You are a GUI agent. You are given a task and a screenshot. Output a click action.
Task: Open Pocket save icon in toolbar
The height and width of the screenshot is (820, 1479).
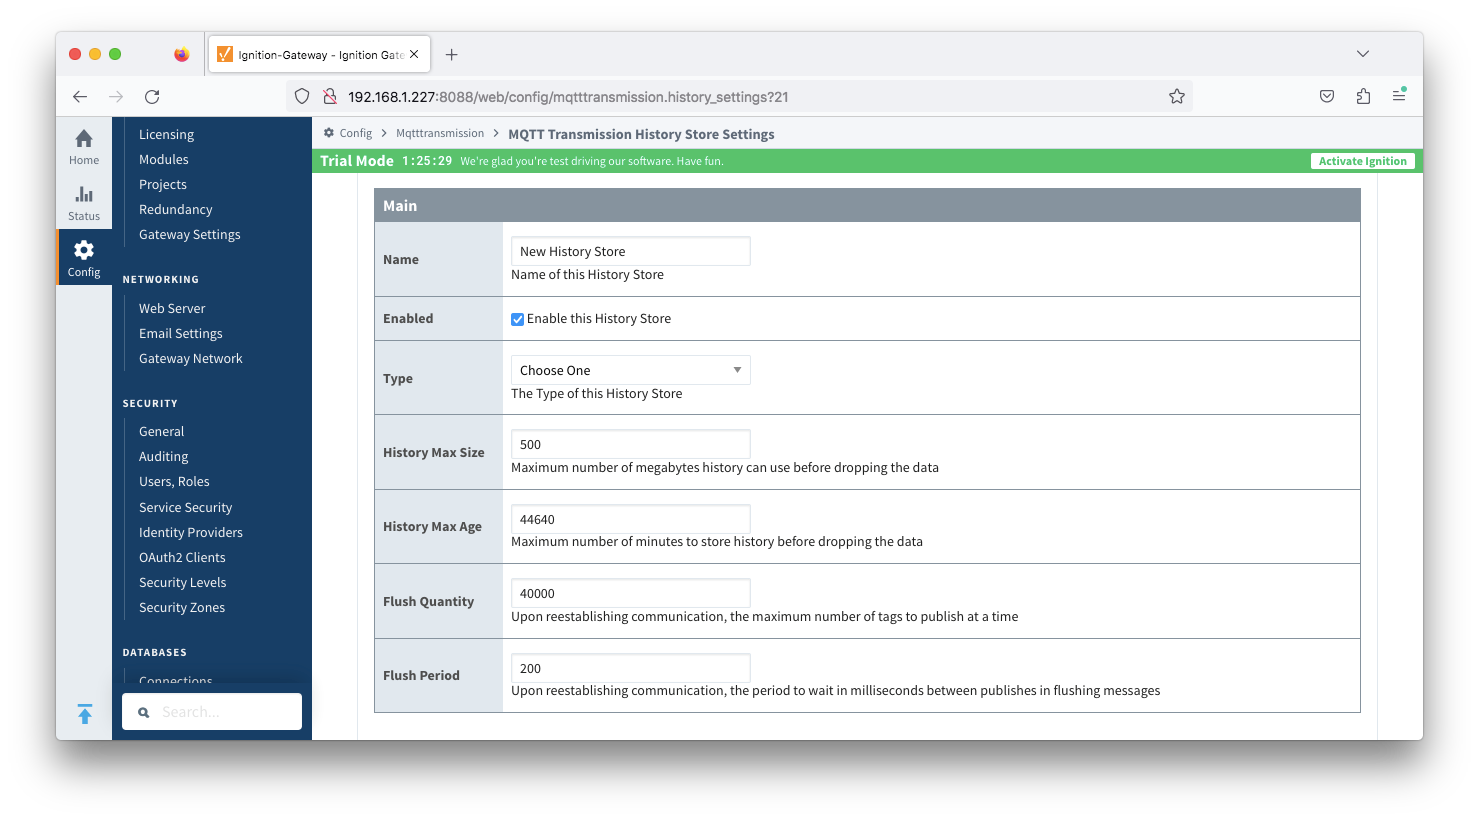(1327, 97)
